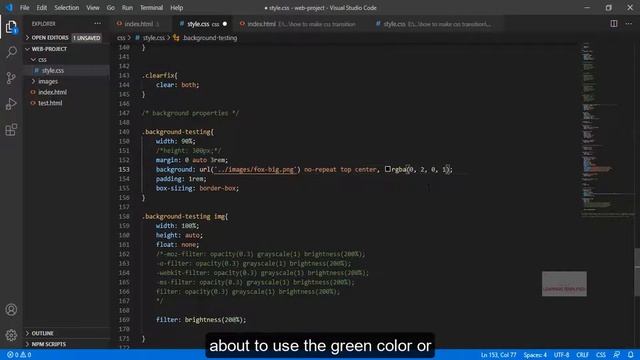Click the Split Editor Right icon
The image size is (640, 360).
614,24
